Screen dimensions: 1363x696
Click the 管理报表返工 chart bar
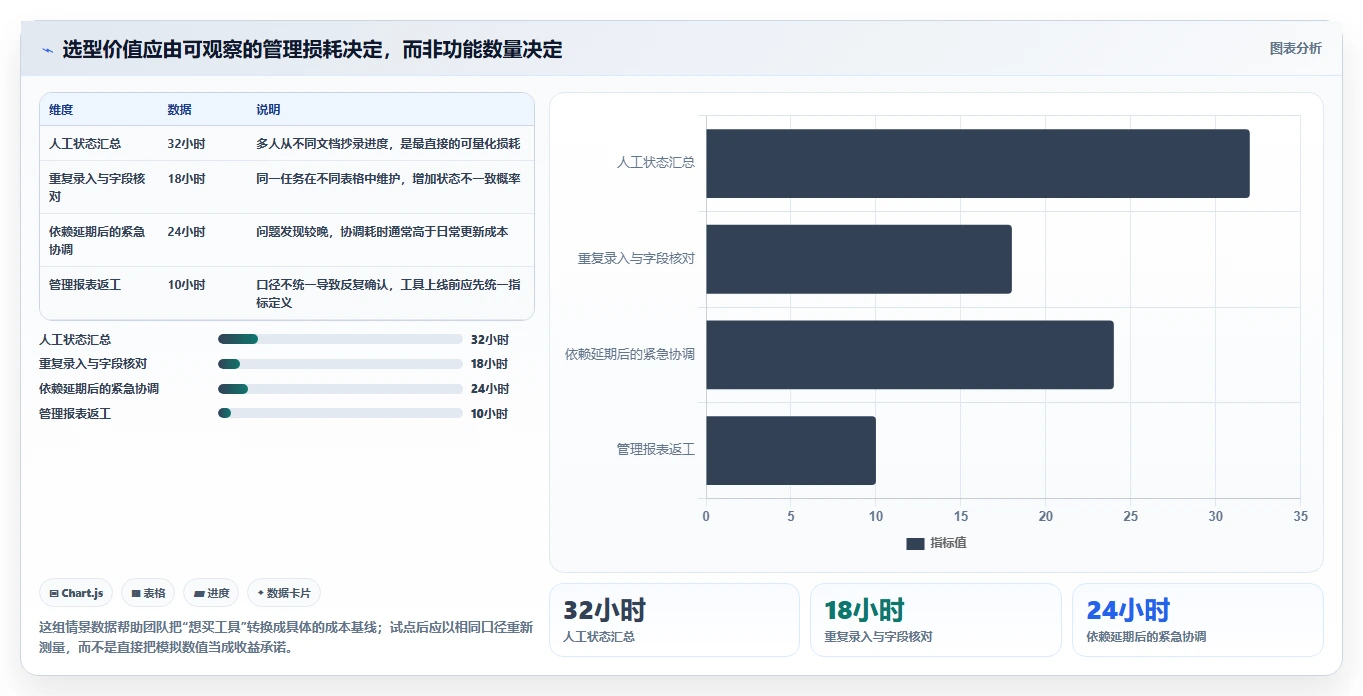click(791, 450)
